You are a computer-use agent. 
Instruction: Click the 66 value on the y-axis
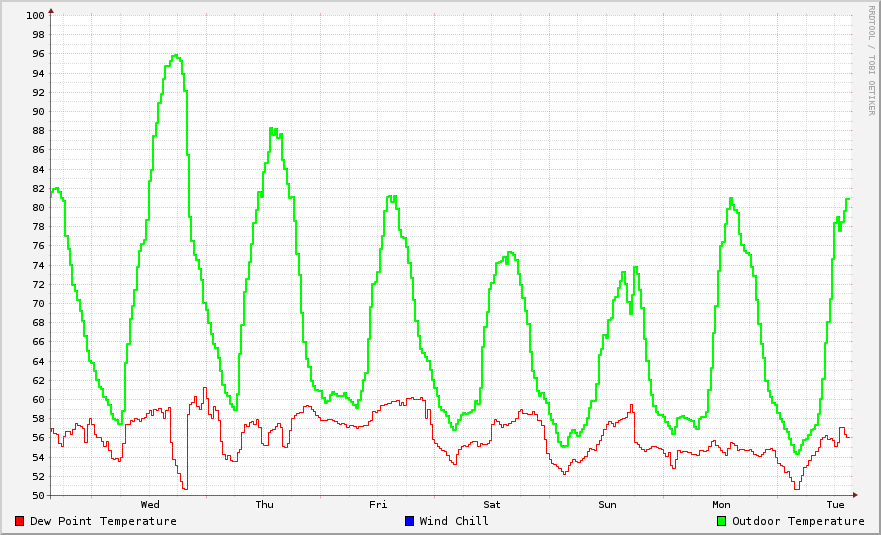click(38, 342)
